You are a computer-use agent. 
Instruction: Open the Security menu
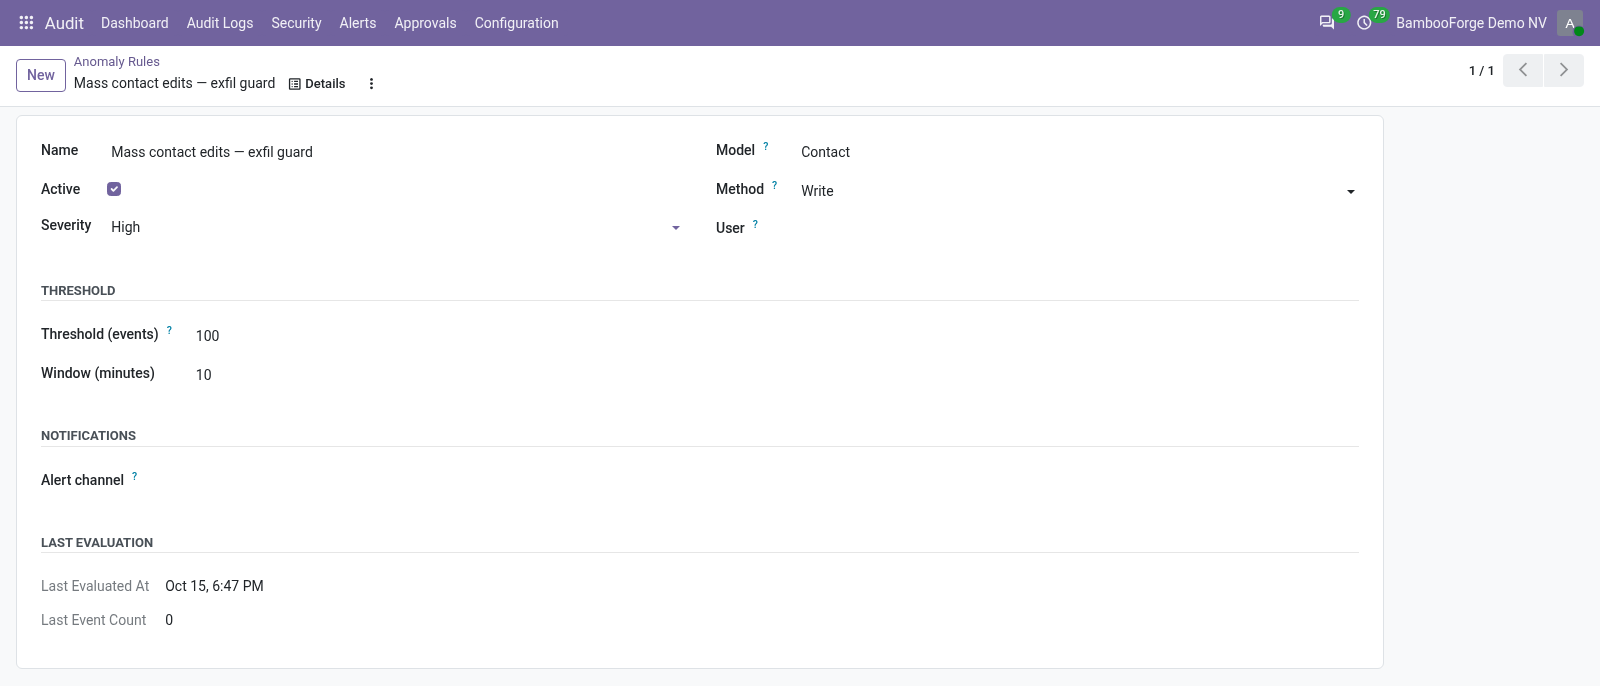click(296, 23)
